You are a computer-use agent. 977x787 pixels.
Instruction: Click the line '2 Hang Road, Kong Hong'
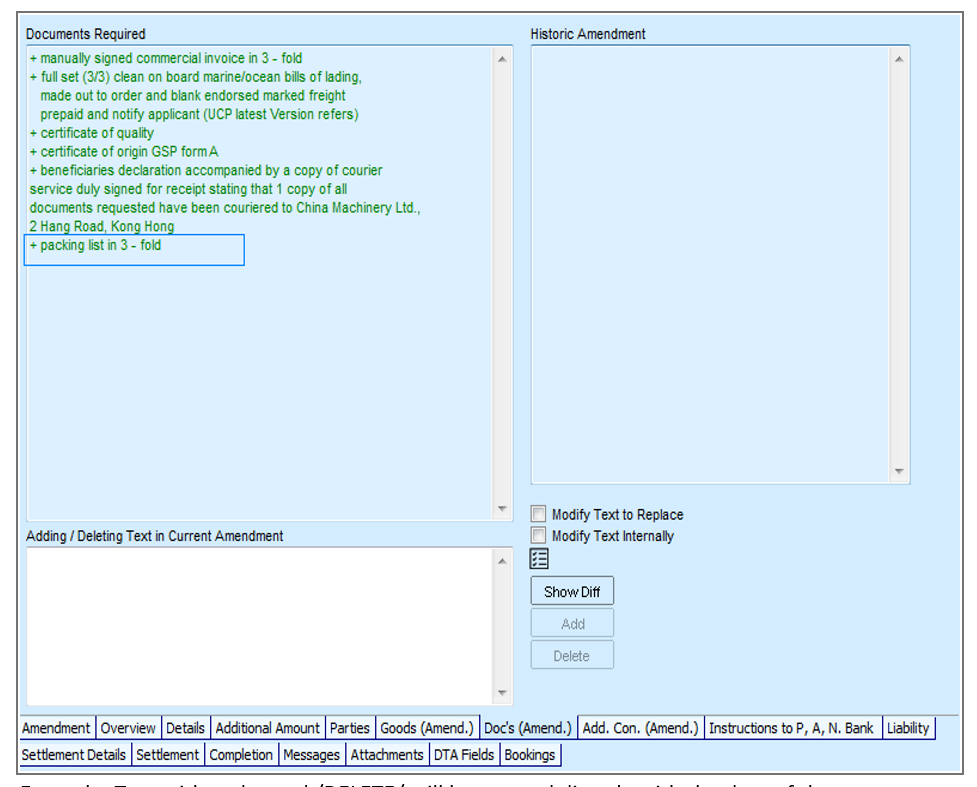click(102, 226)
